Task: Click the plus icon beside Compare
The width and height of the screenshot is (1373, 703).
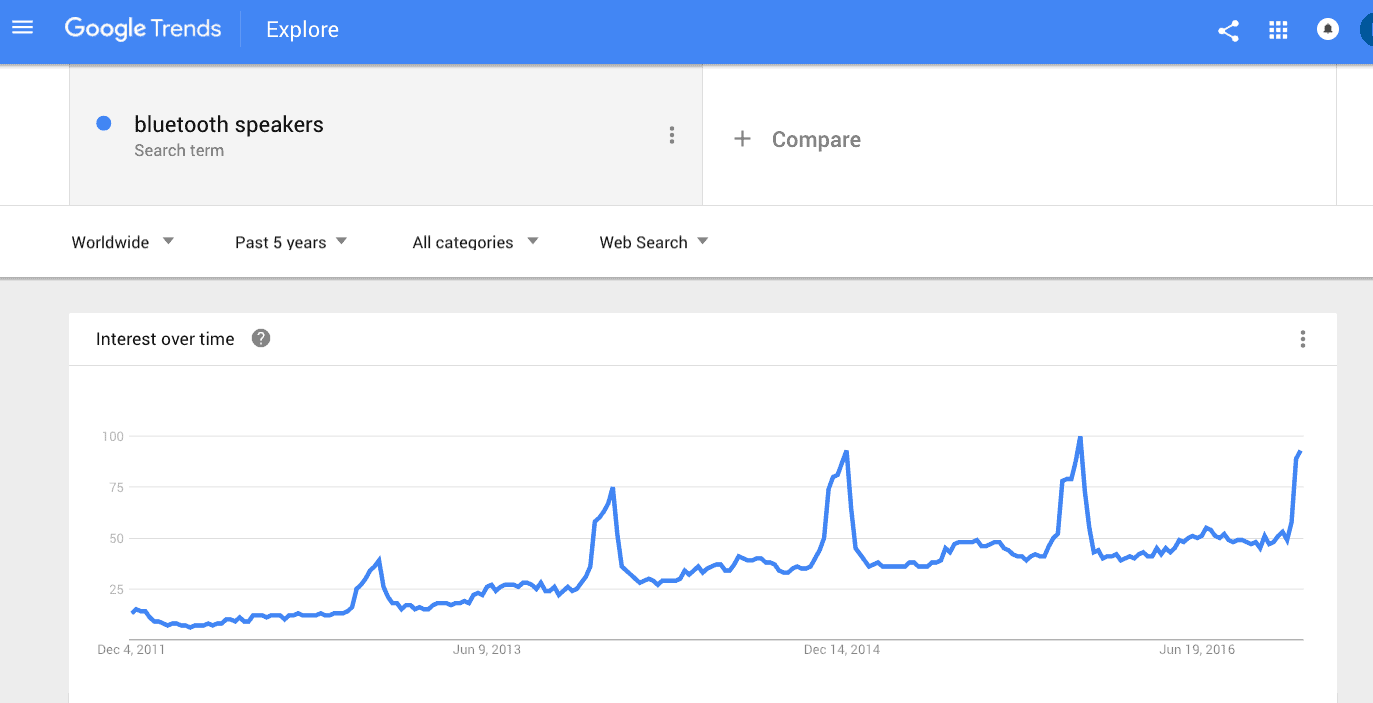Action: pyautogui.click(x=742, y=139)
